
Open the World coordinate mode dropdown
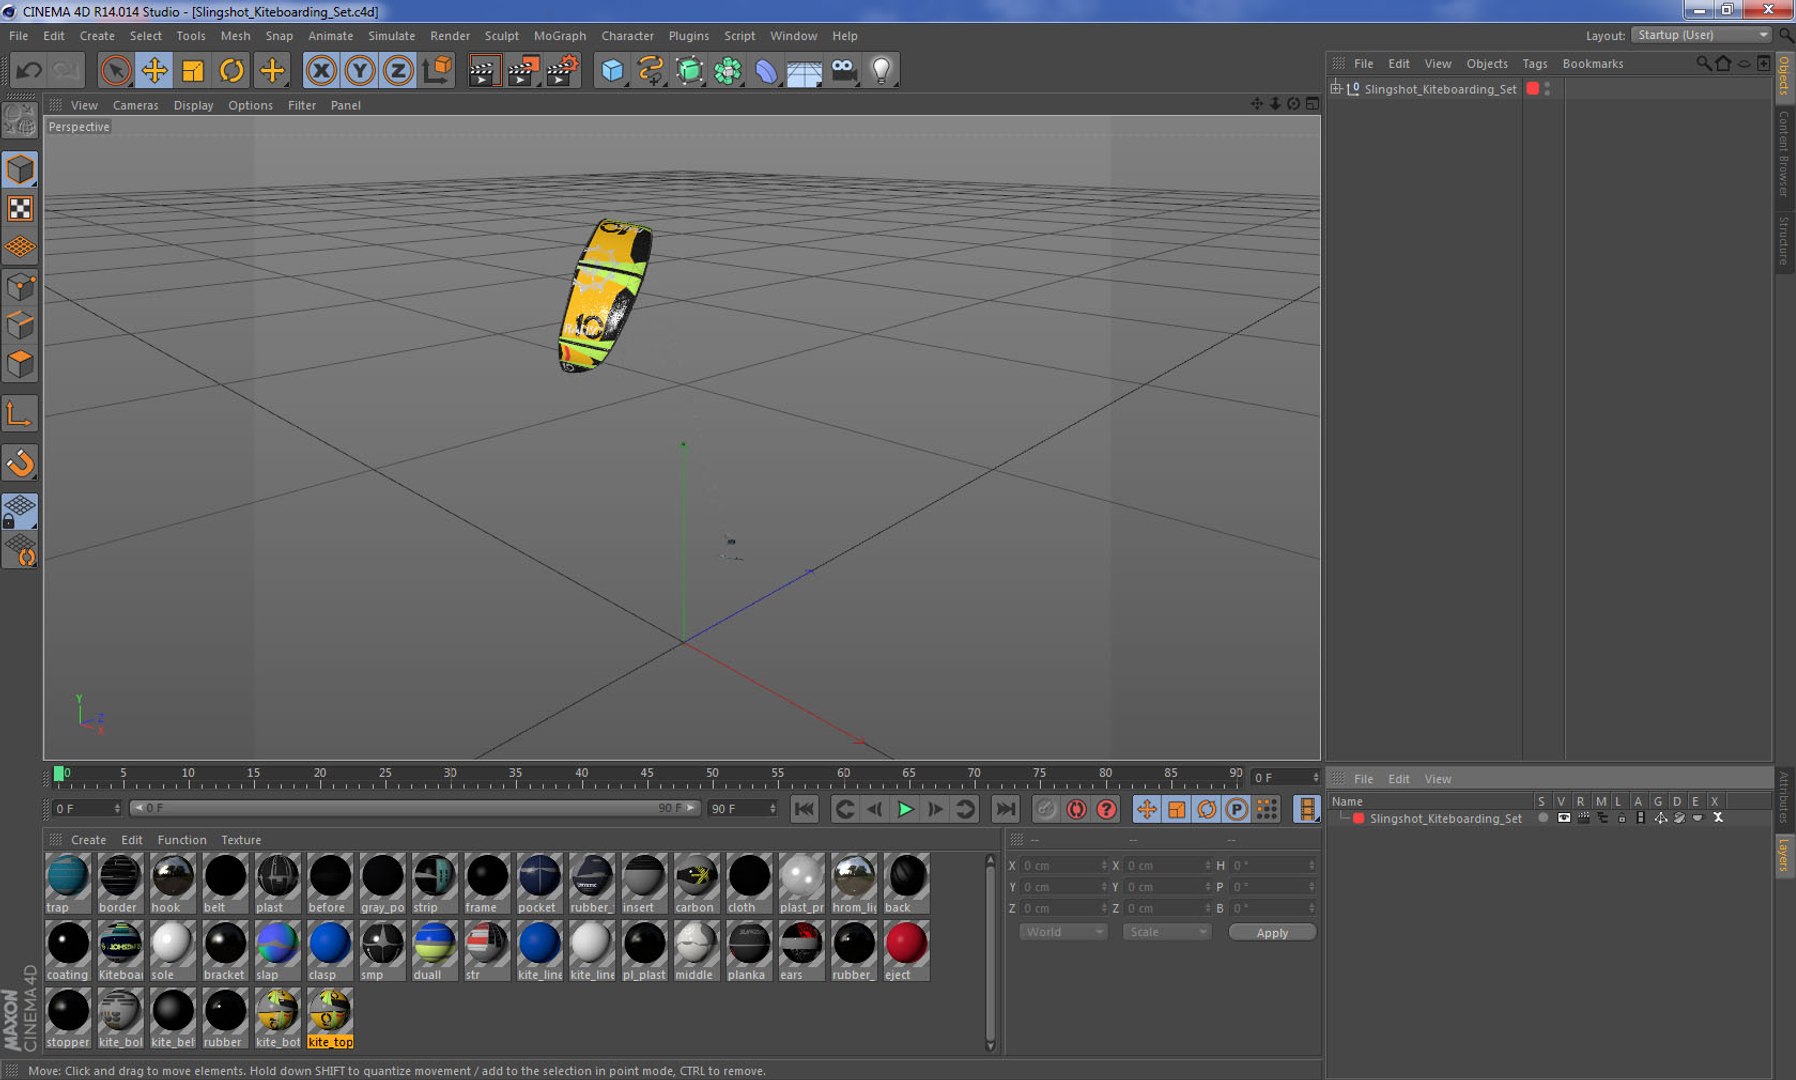(x=1064, y=932)
